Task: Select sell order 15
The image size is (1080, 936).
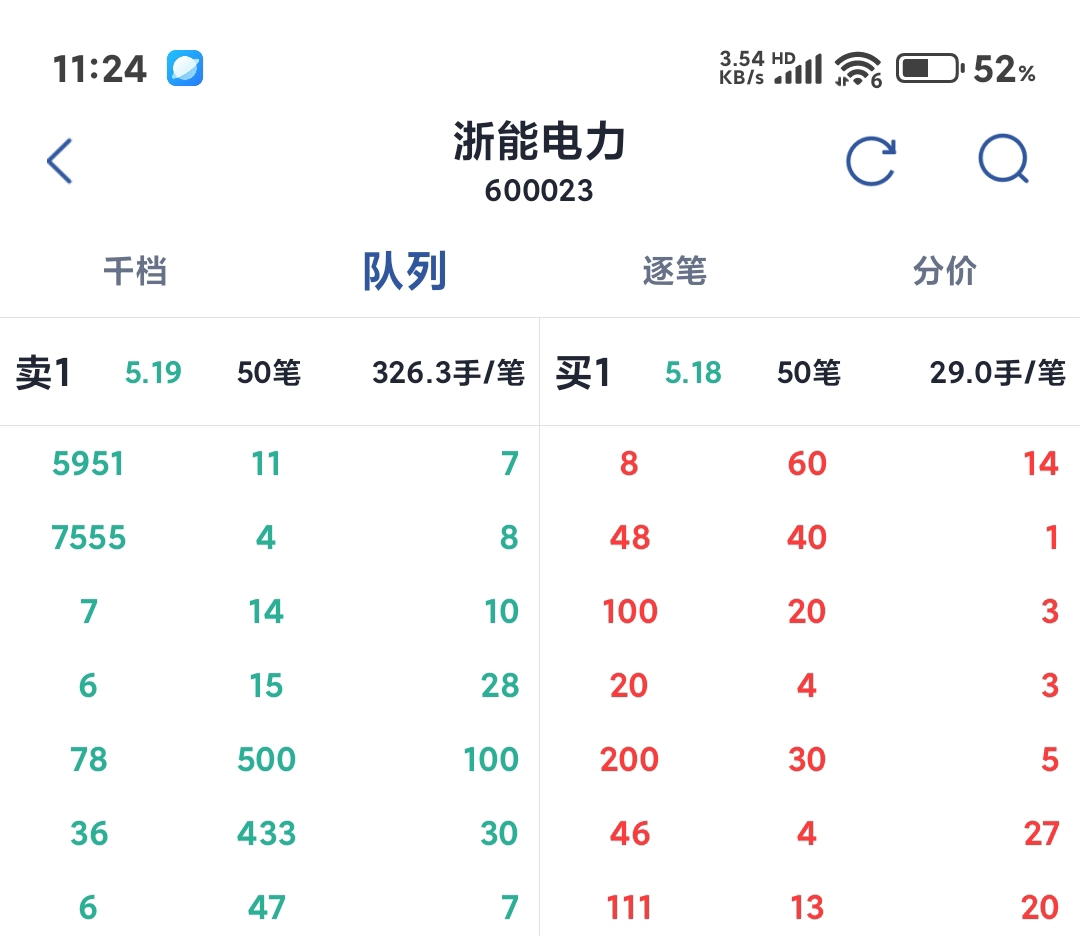Action: coord(267,685)
